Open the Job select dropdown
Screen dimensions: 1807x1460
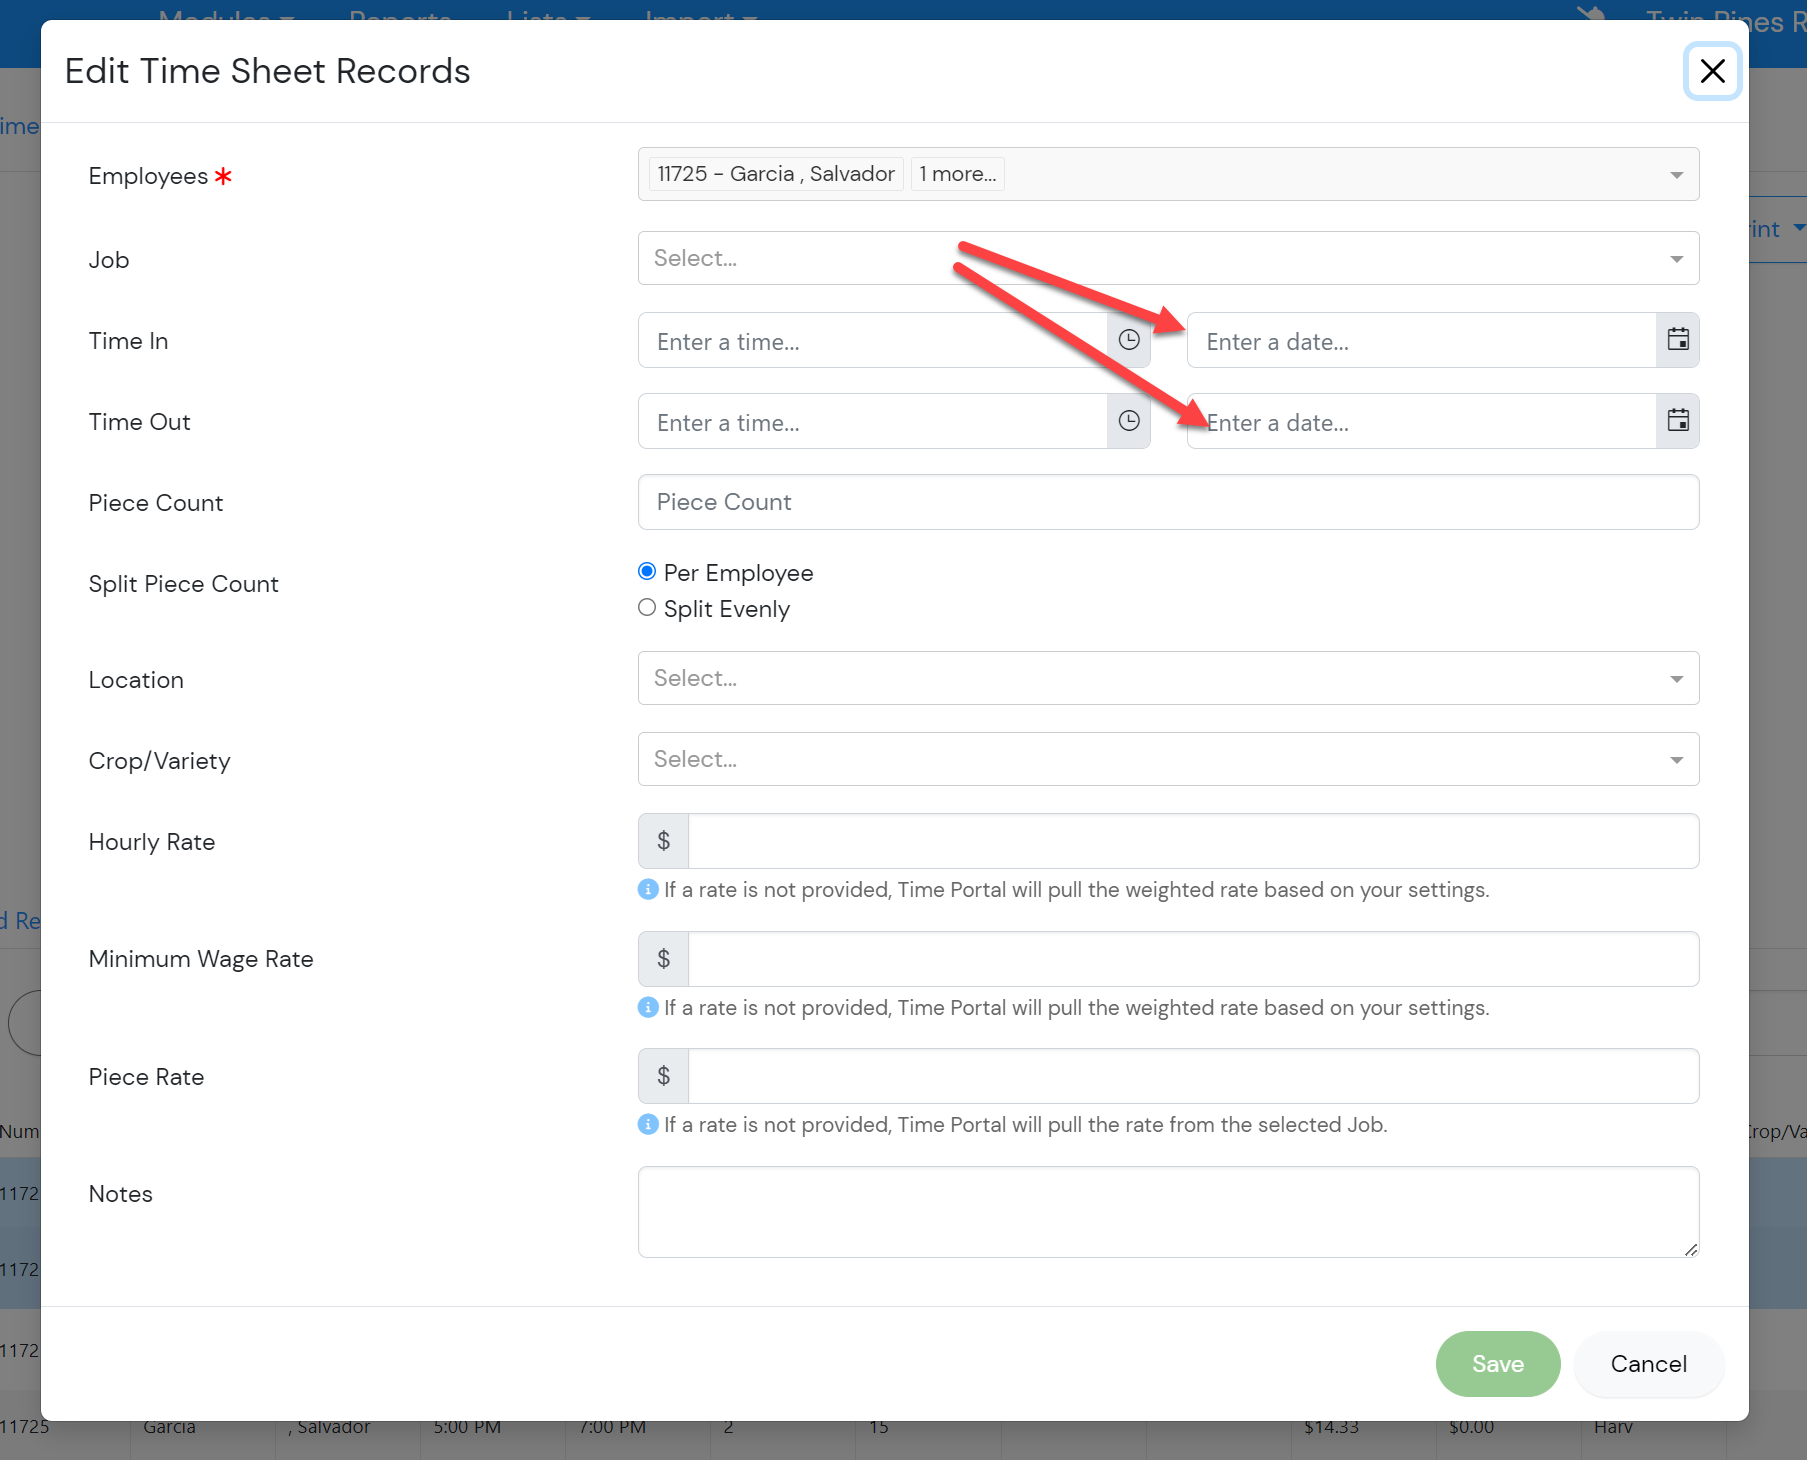(1167, 259)
